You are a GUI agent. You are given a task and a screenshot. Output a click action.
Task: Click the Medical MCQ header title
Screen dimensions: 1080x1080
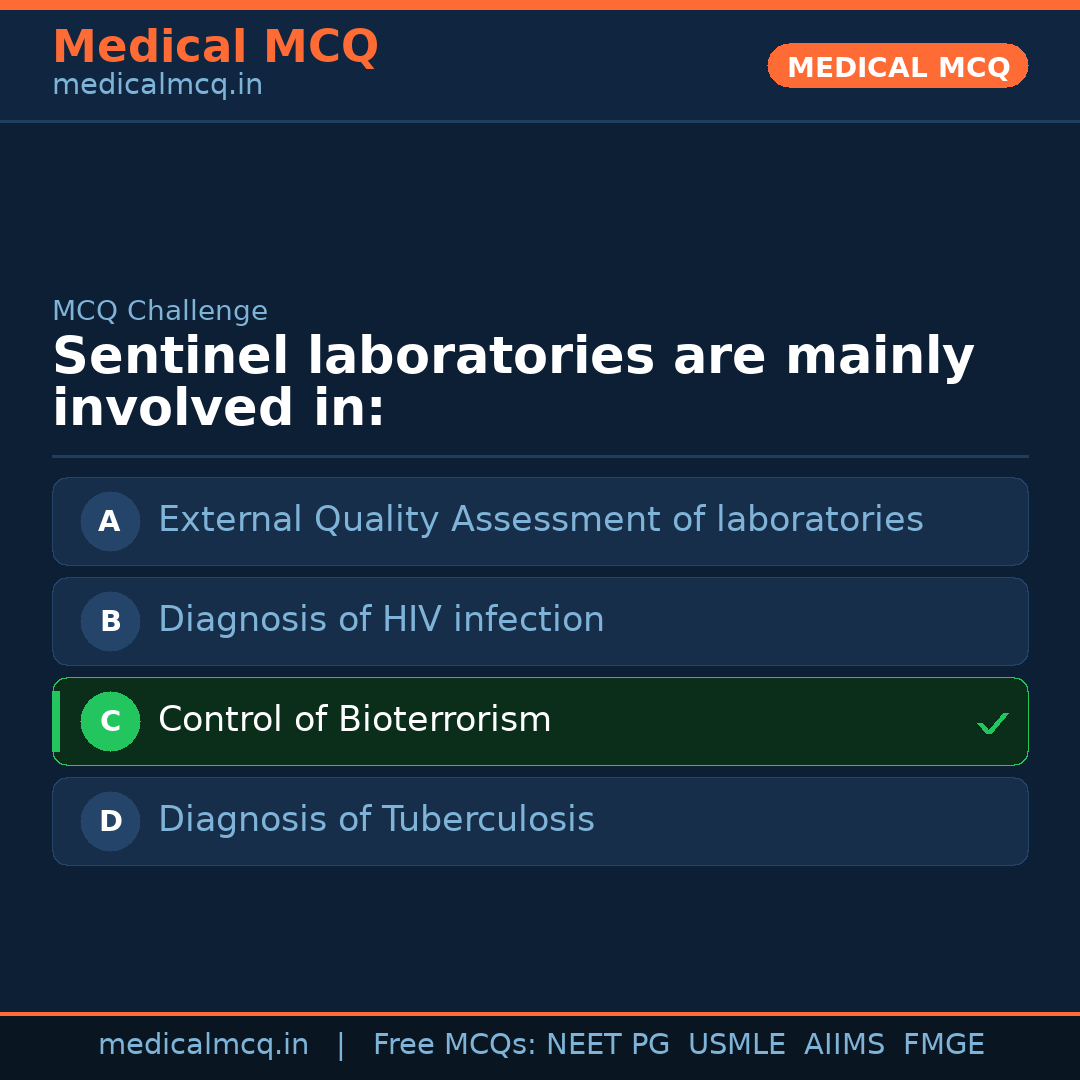(215, 47)
